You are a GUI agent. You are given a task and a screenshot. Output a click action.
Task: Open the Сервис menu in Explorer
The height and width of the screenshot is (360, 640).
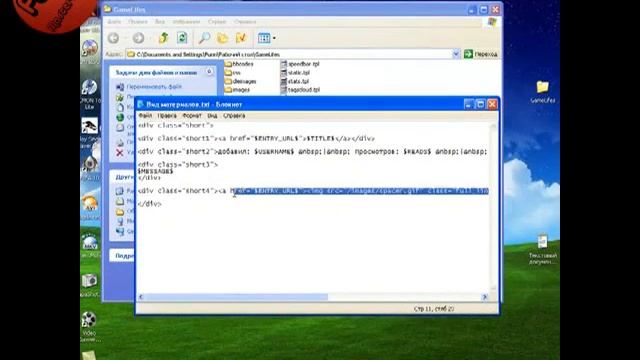tap(217, 22)
